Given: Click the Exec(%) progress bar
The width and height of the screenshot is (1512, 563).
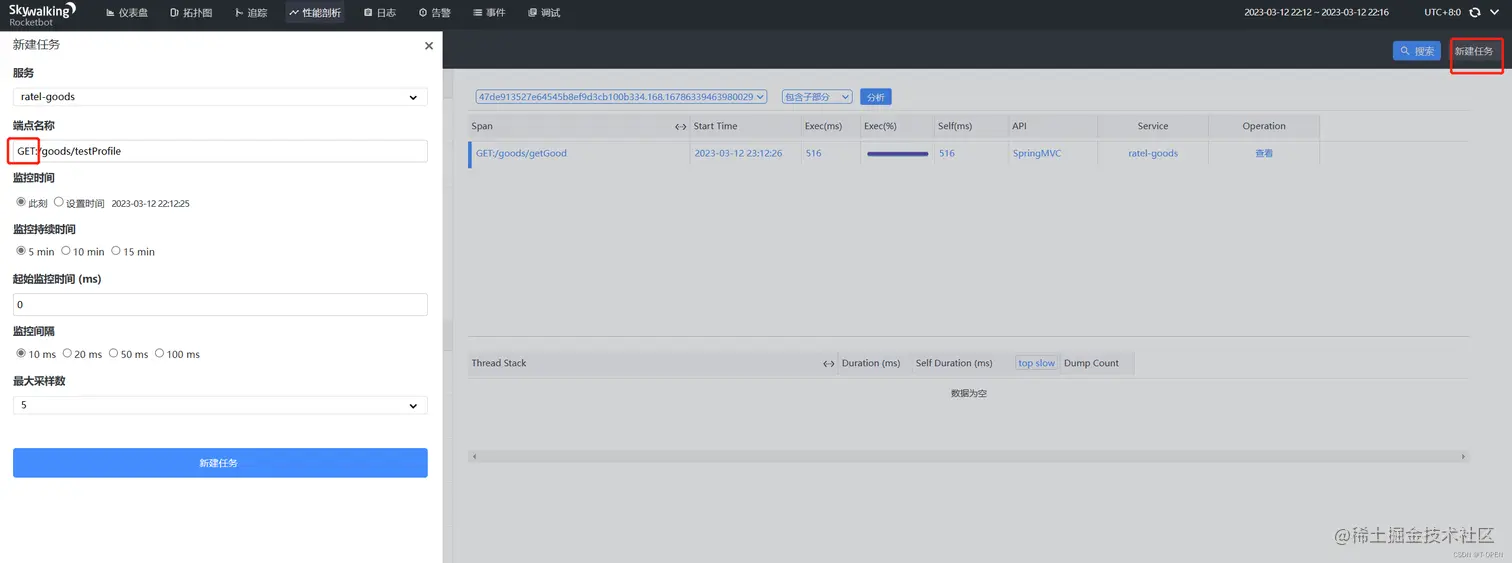Looking at the screenshot, I should [897, 154].
